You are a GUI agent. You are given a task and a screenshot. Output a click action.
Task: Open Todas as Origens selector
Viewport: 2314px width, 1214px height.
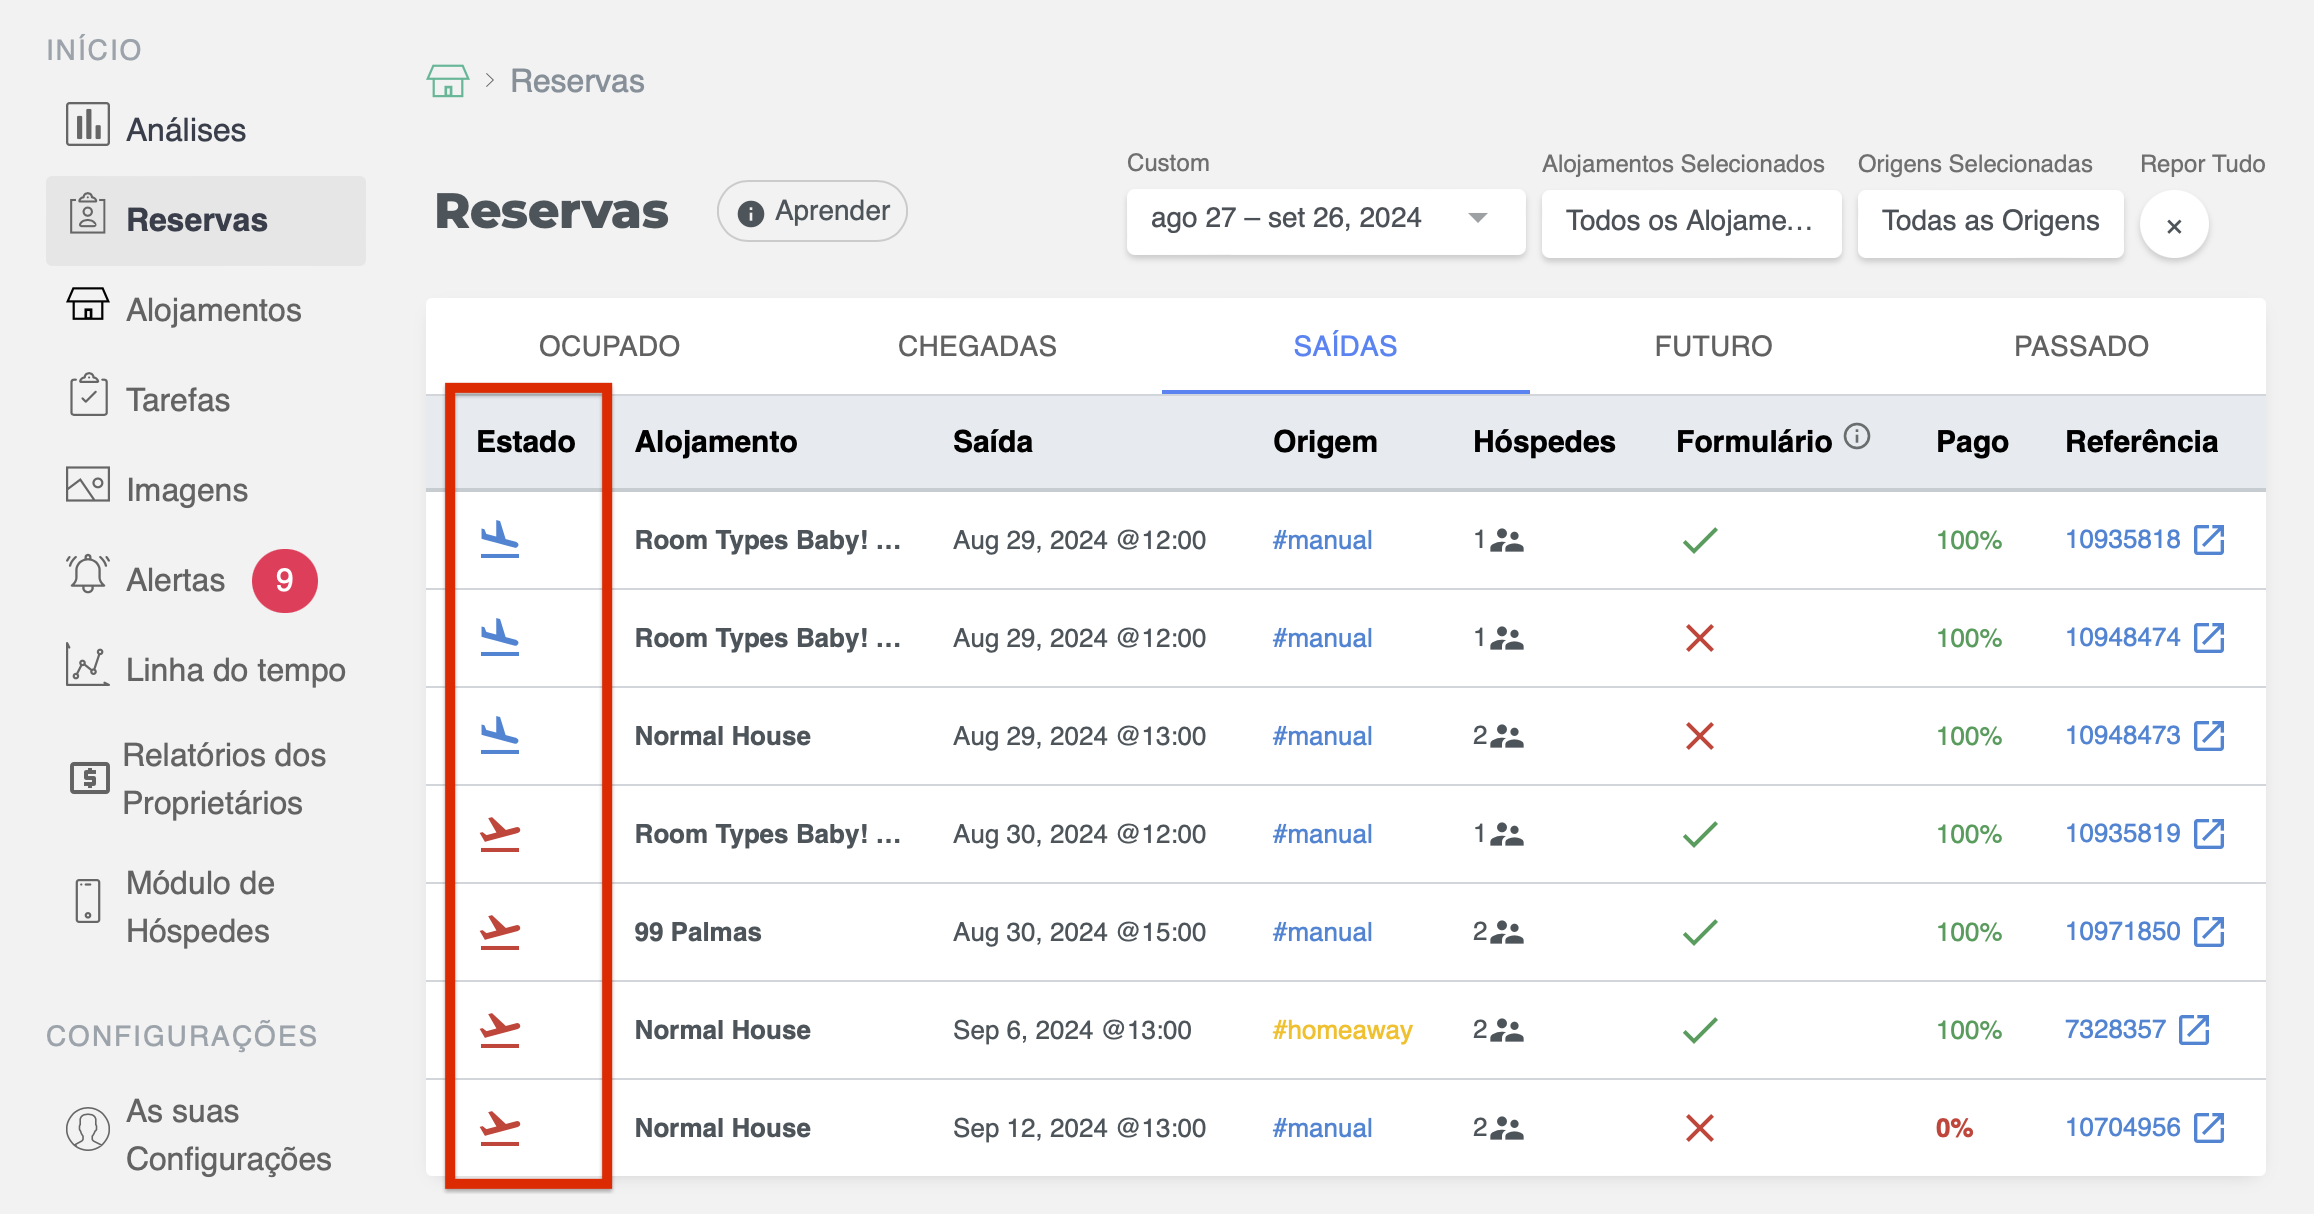(x=1990, y=221)
